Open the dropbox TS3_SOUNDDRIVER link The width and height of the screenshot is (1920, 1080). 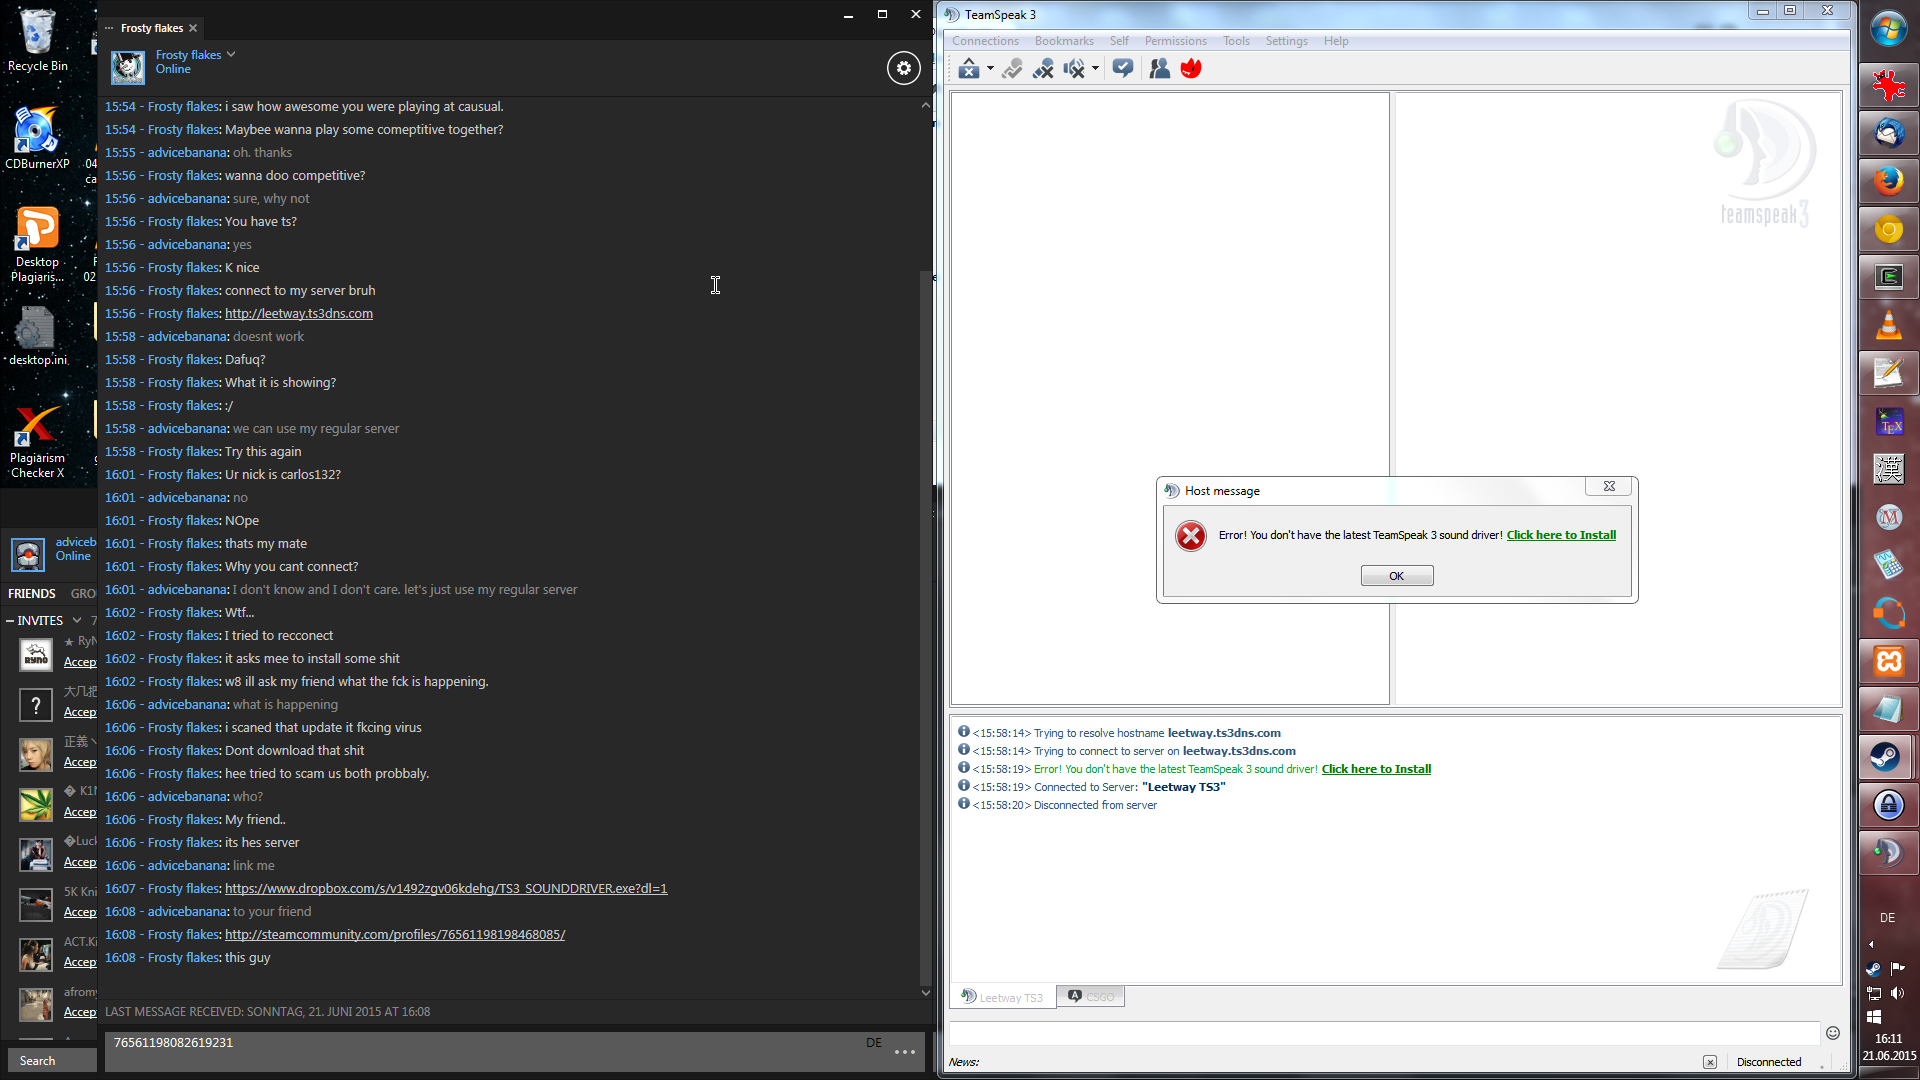tap(446, 888)
